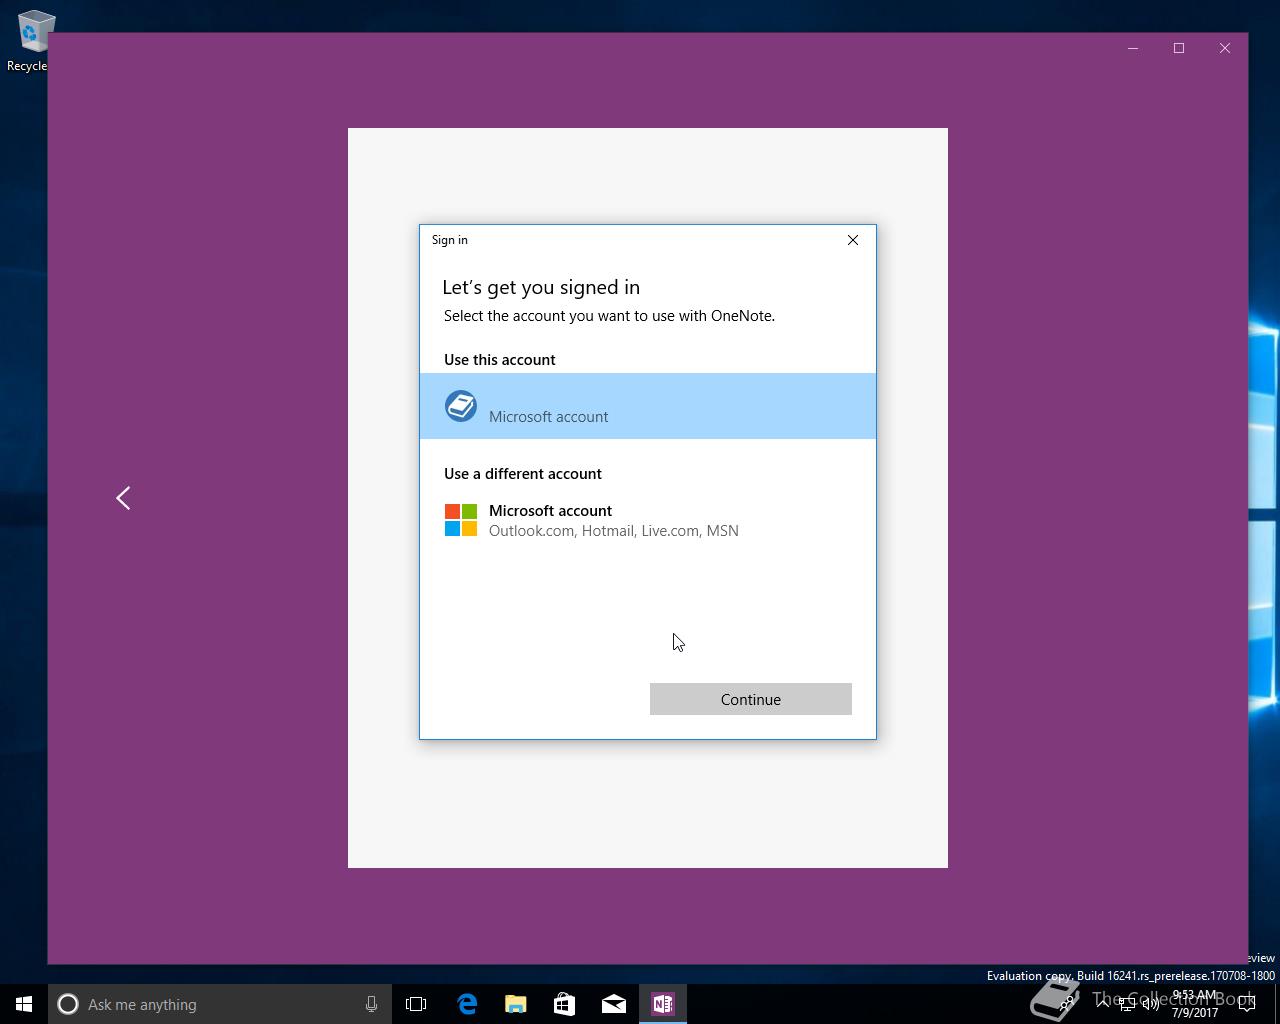The height and width of the screenshot is (1024, 1280).
Task: Close the Sign in dialog
Action: click(853, 240)
